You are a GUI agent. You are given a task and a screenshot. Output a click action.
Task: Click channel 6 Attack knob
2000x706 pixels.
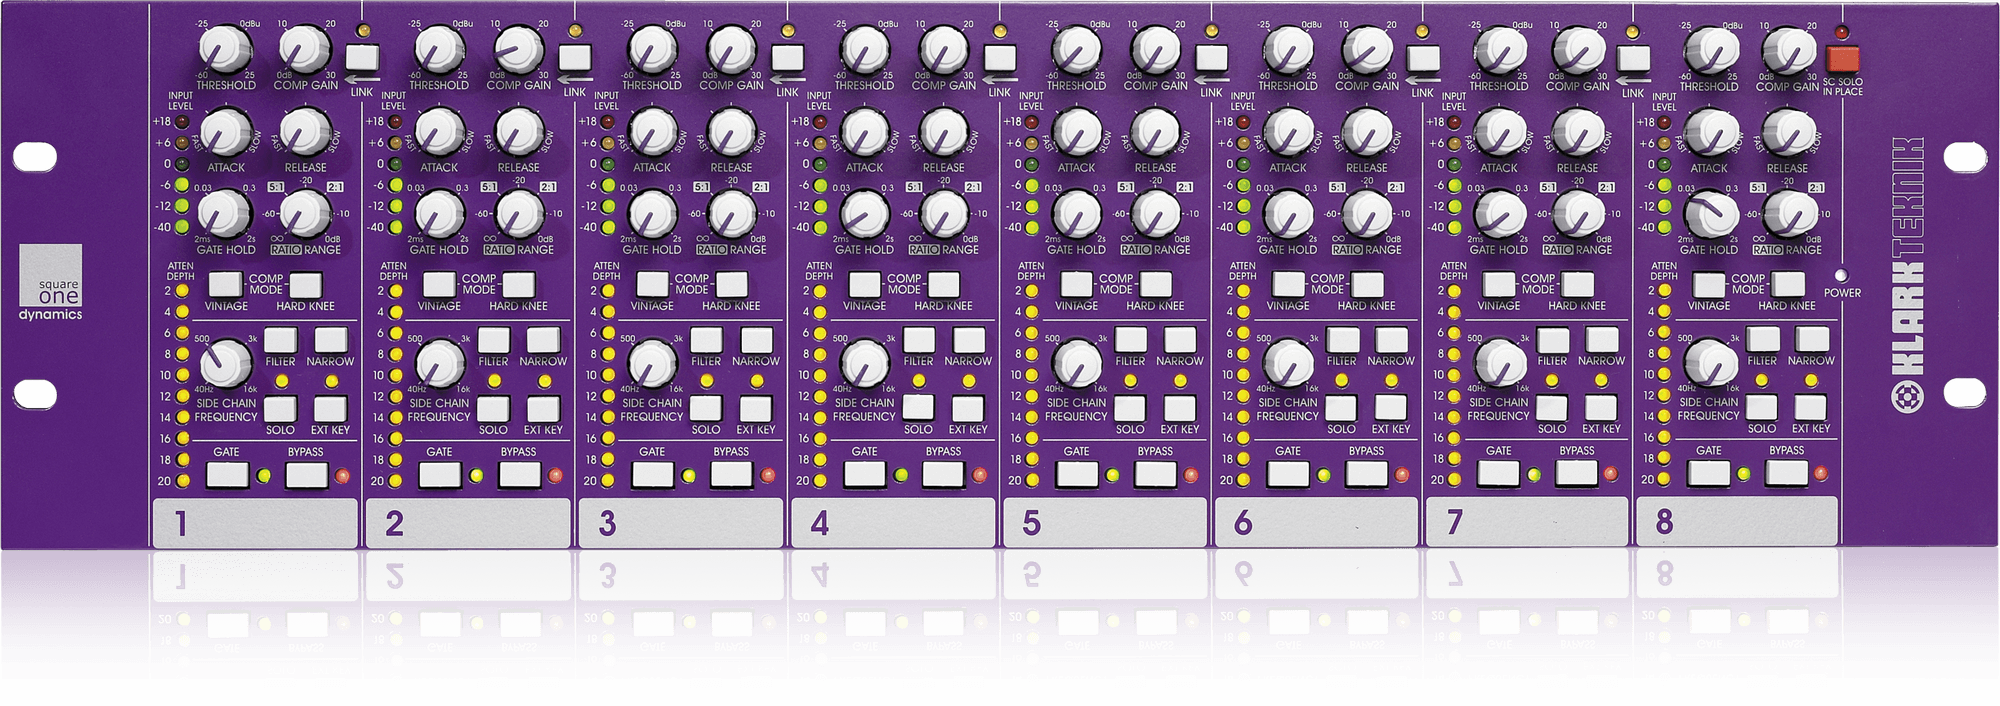(1288, 133)
